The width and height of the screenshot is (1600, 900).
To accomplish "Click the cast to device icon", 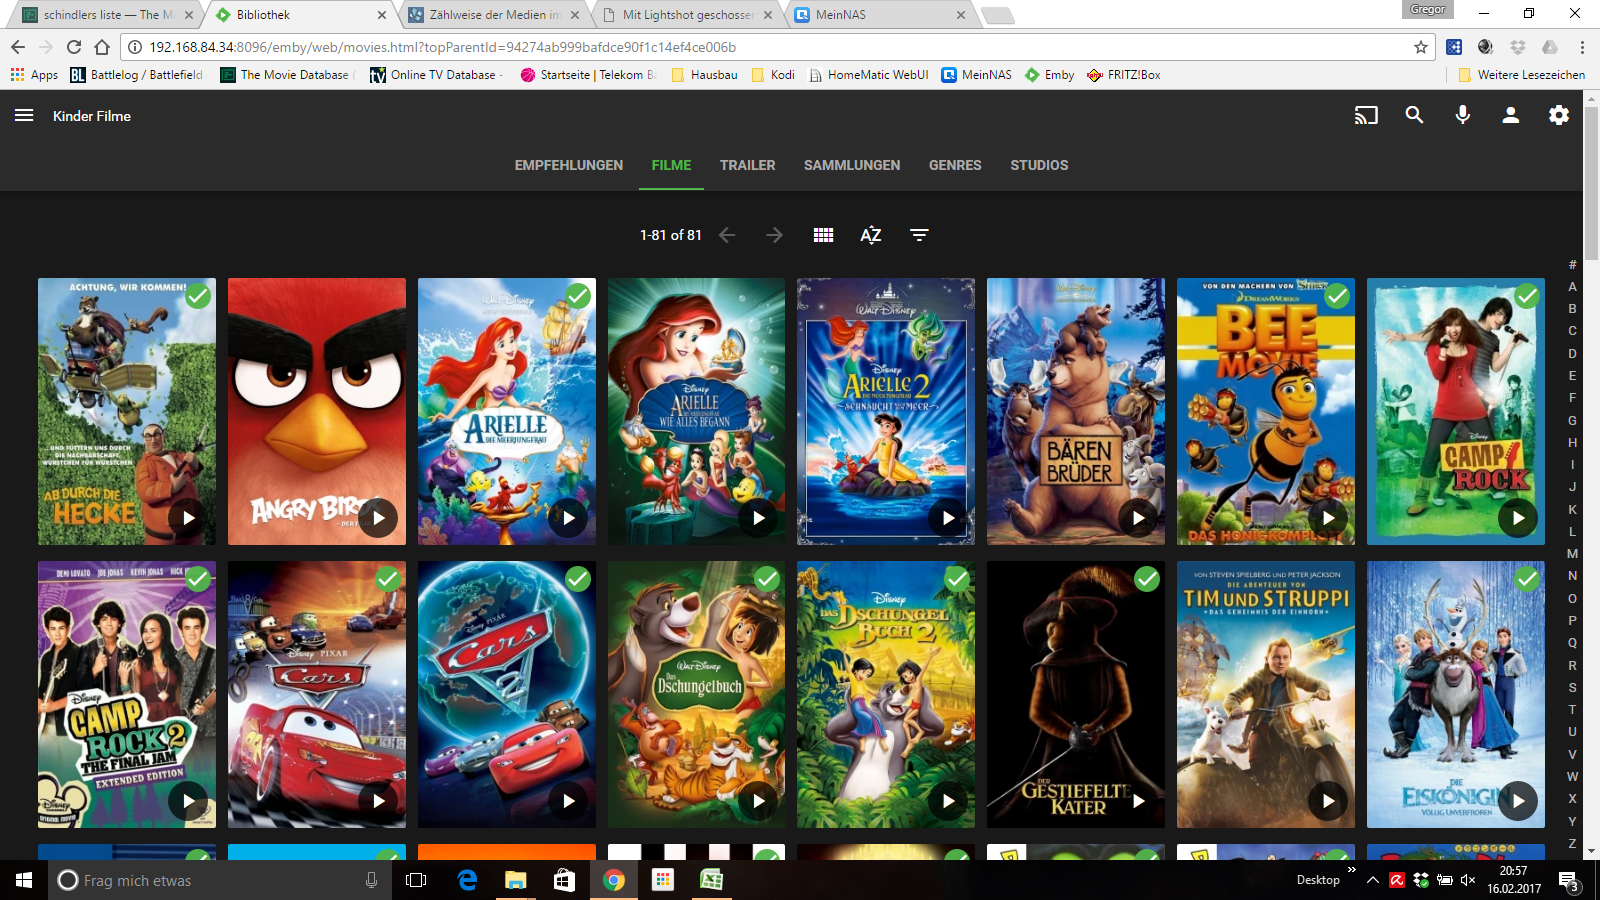I will pos(1366,116).
